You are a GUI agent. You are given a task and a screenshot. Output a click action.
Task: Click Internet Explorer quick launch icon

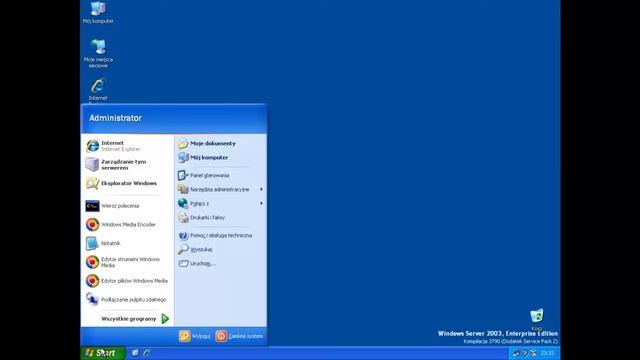point(147,353)
